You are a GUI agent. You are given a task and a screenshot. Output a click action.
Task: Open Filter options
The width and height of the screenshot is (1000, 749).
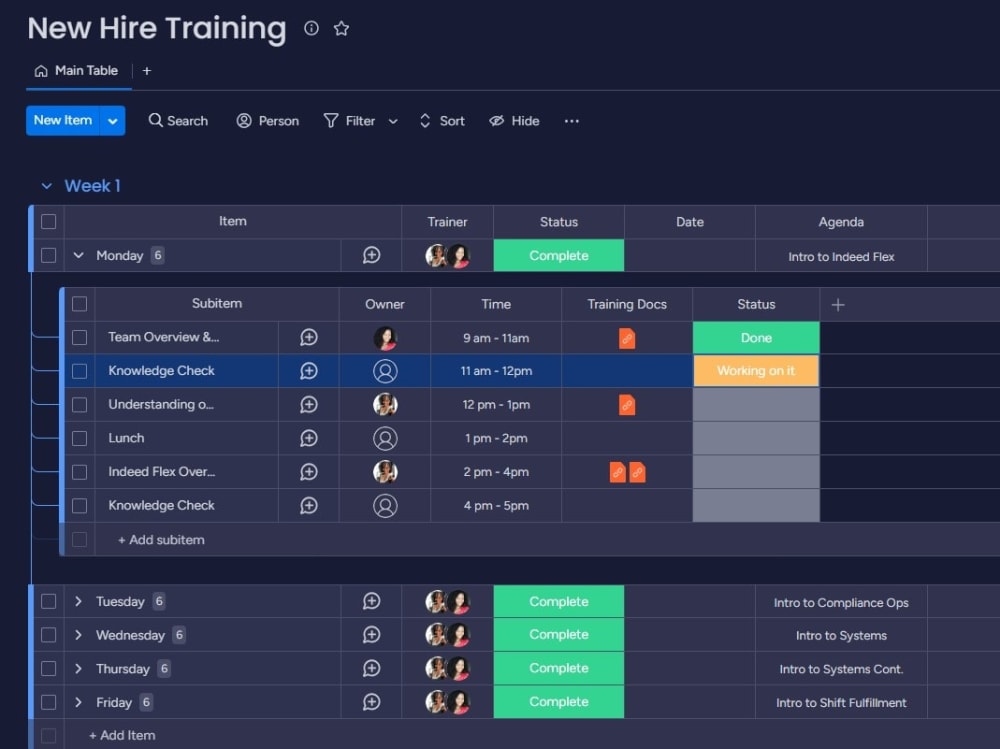pyautogui.click(x=349, y=121)
